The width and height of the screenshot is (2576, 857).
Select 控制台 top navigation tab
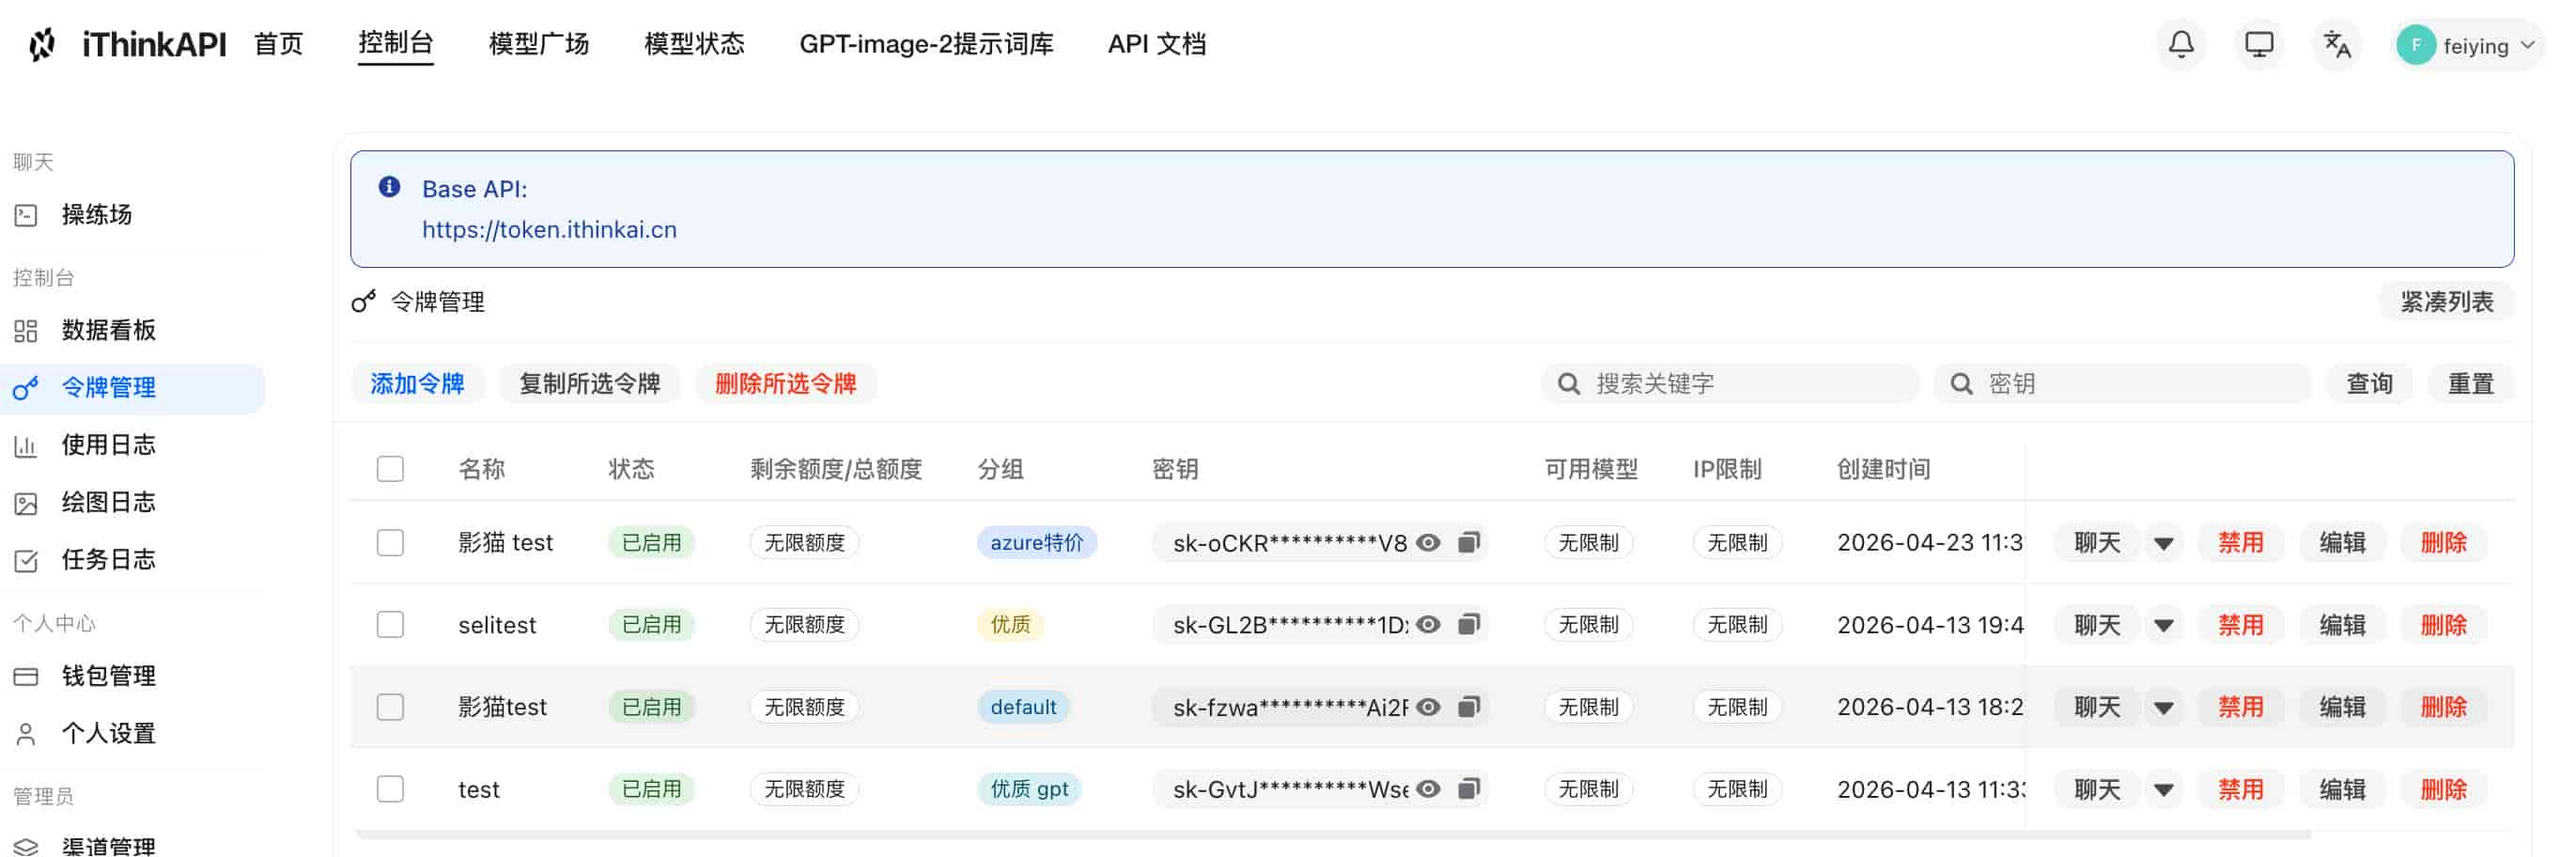coord(396,43)
